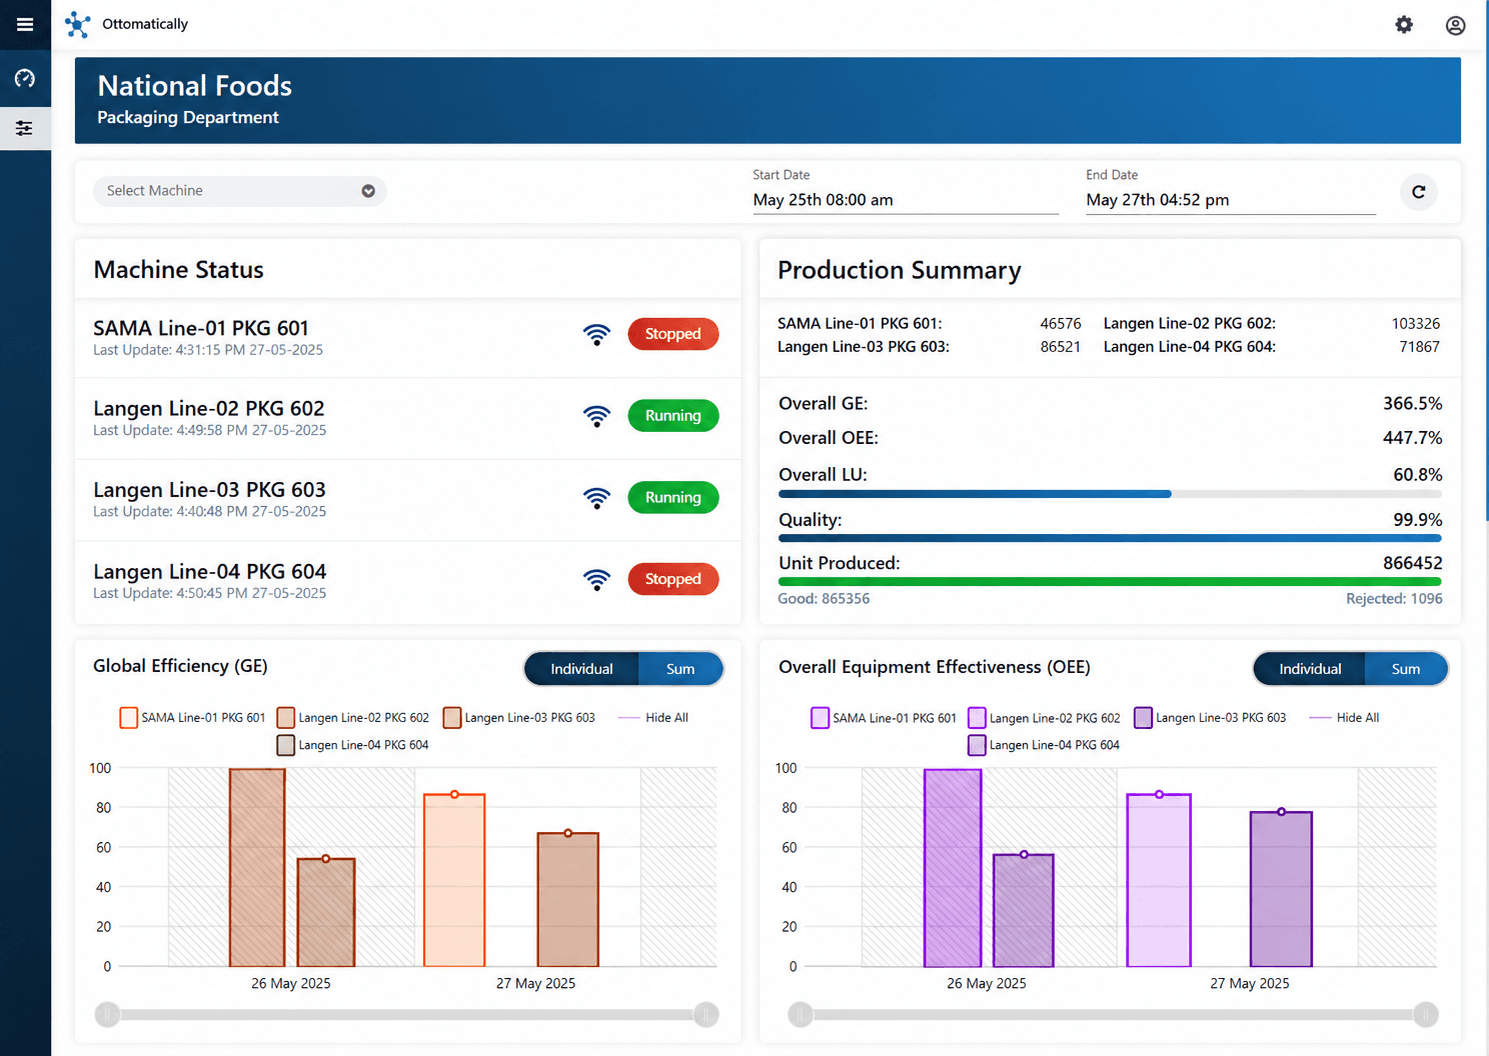Toggle Langen Line-04 PKG 604 in GE legend

coord(353,745)
